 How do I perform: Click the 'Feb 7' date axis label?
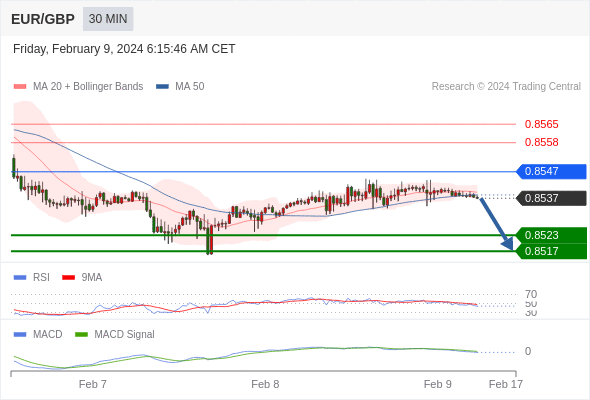pos(93,384)
